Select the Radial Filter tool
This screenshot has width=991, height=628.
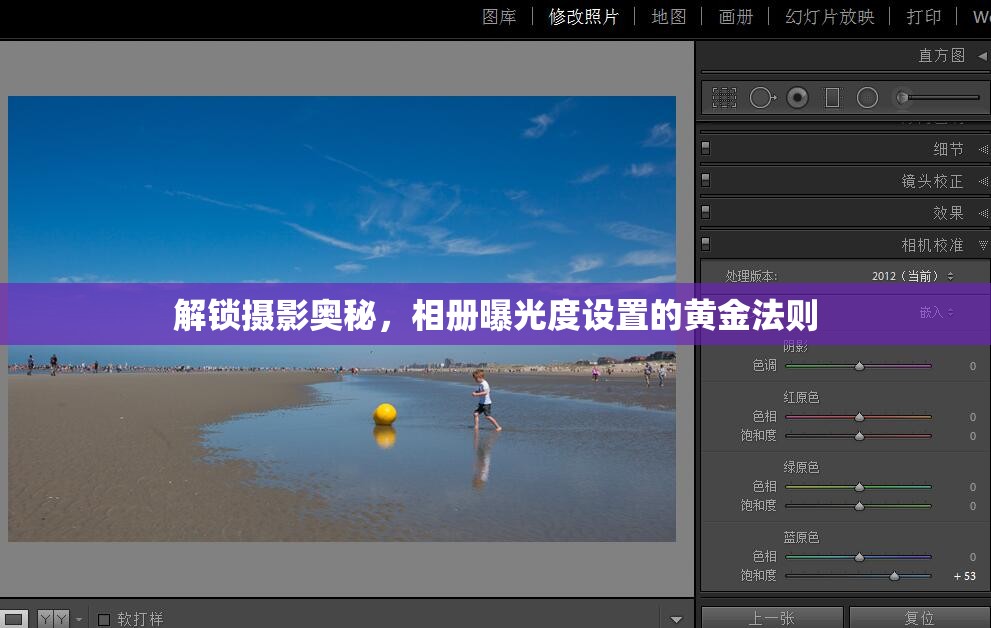(867, 98)
